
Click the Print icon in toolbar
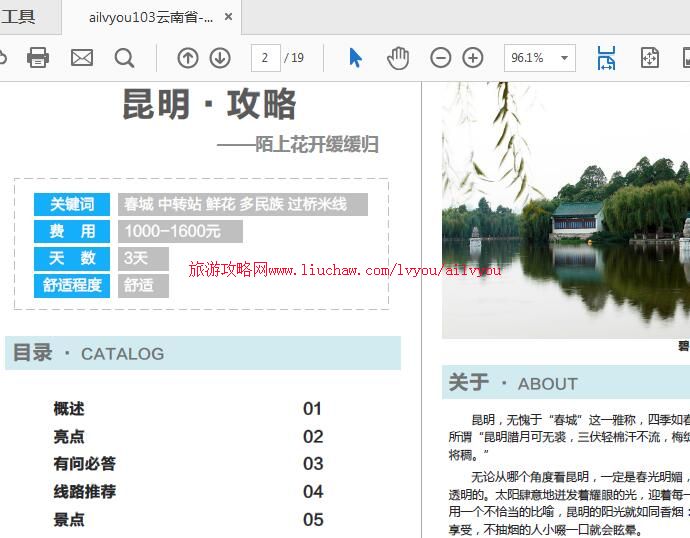click(38, 58)
